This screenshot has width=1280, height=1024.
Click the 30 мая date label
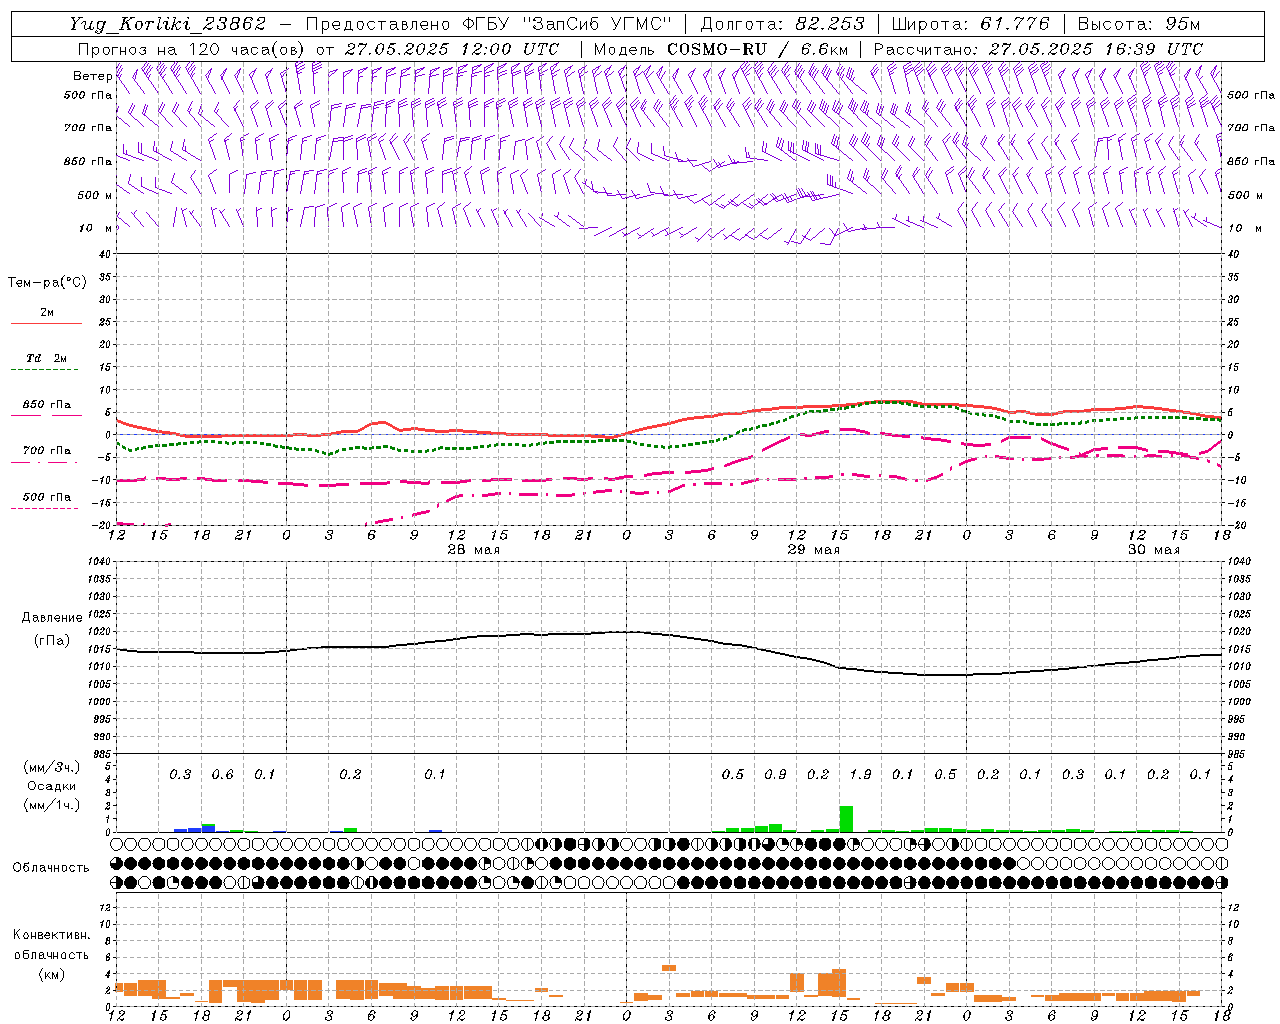(1154, 550)
